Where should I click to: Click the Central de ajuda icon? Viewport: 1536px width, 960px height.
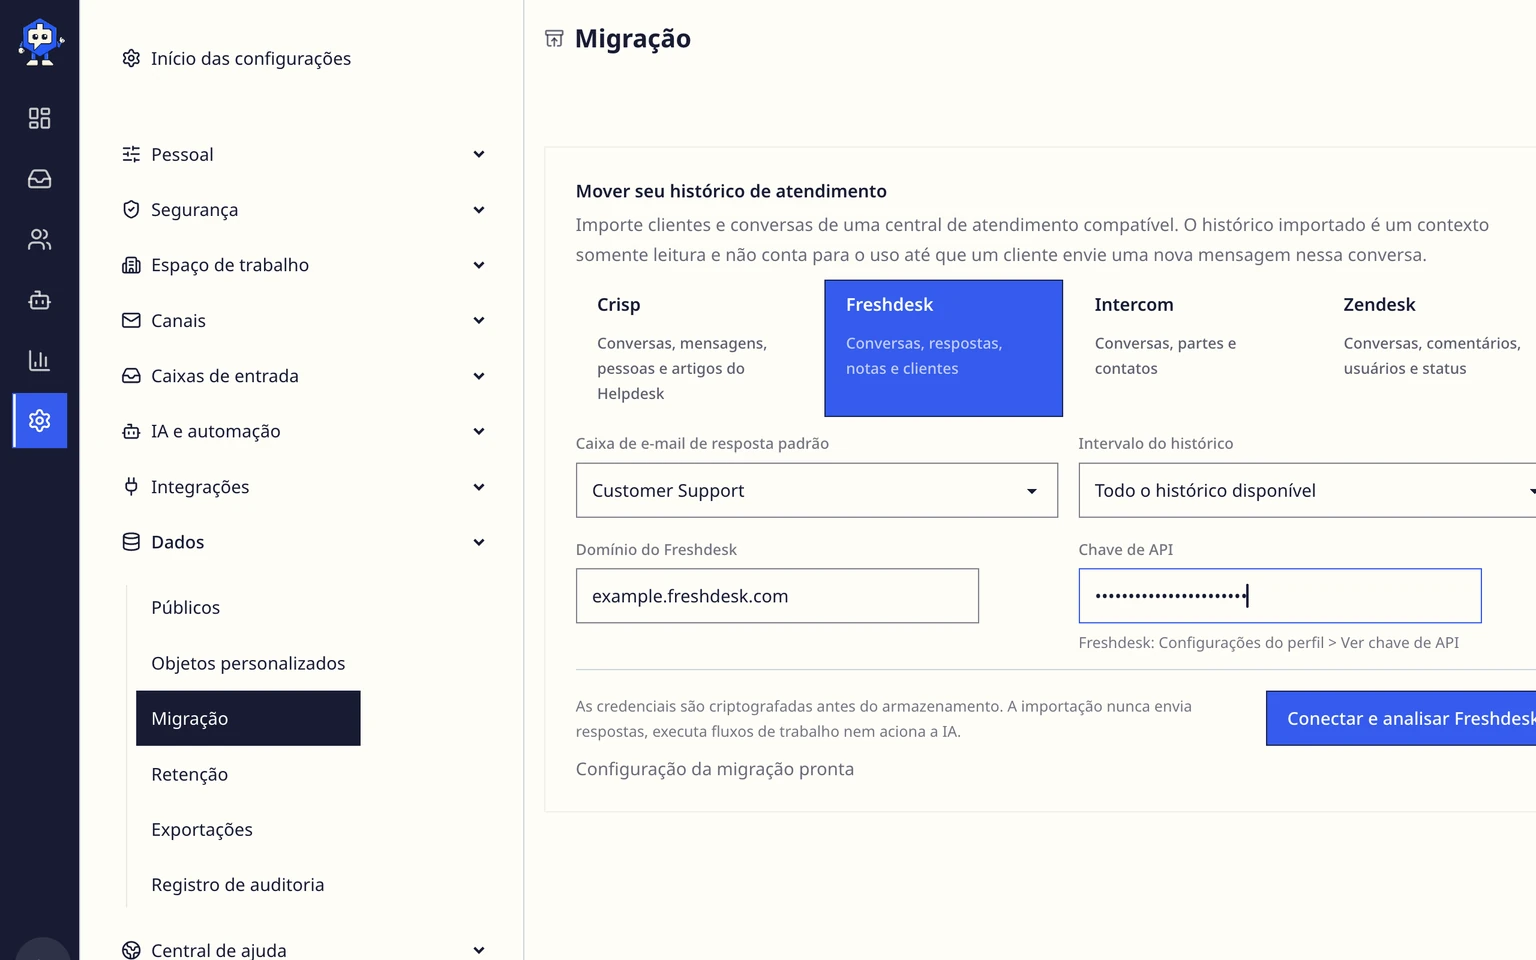131,950
